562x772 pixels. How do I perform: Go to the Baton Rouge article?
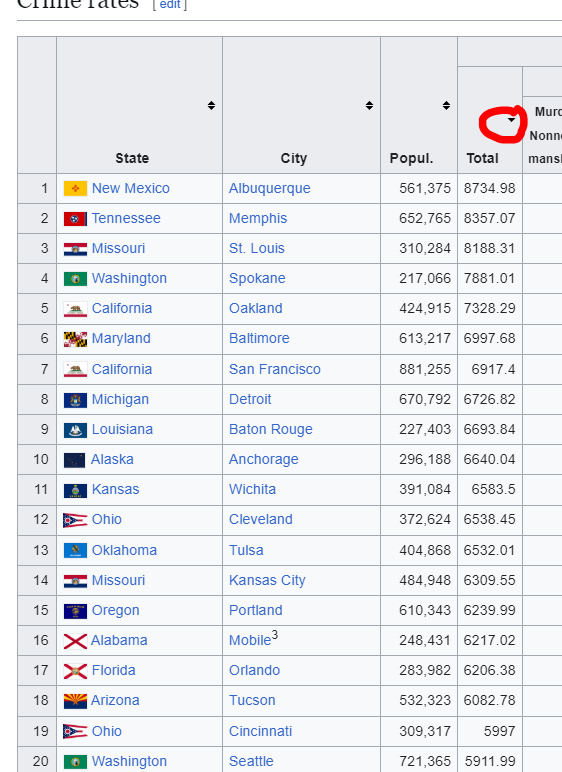[x=271, y=429]
